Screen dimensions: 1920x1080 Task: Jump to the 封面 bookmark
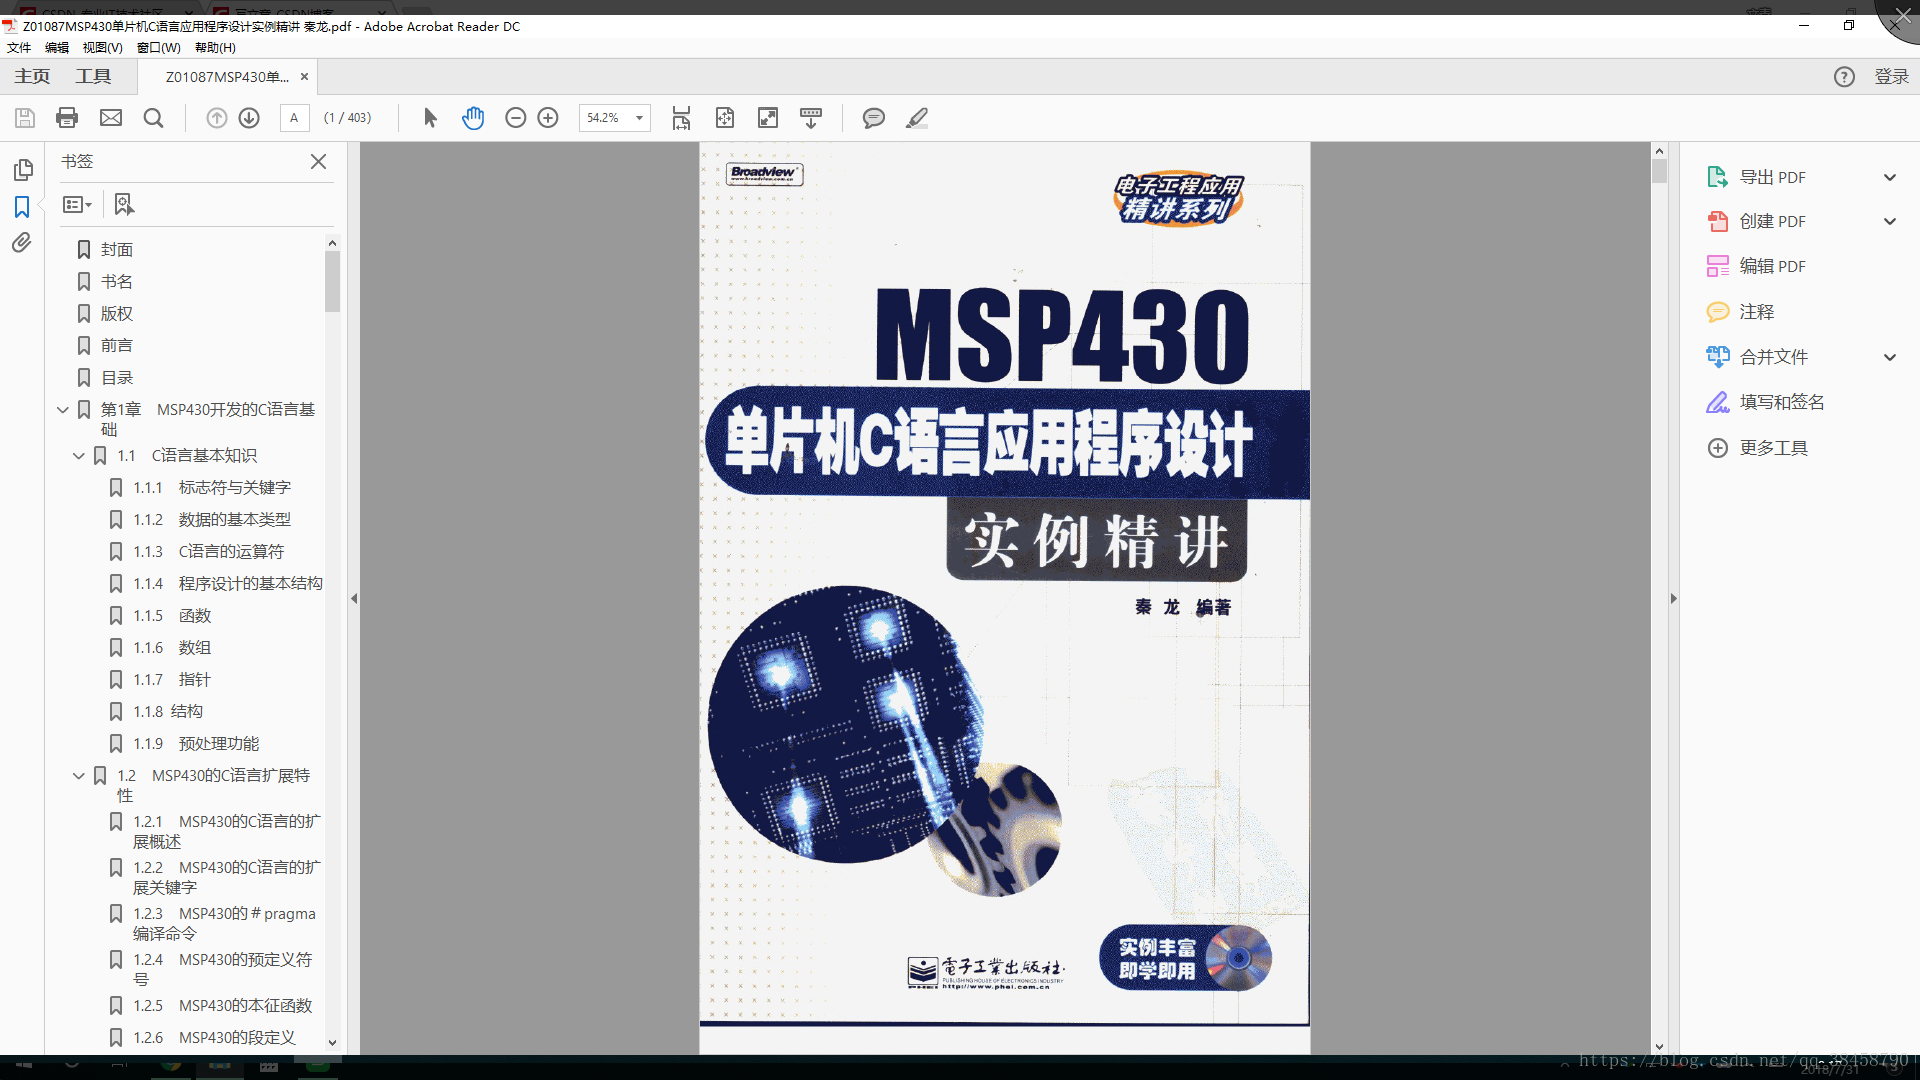point(116,249)
